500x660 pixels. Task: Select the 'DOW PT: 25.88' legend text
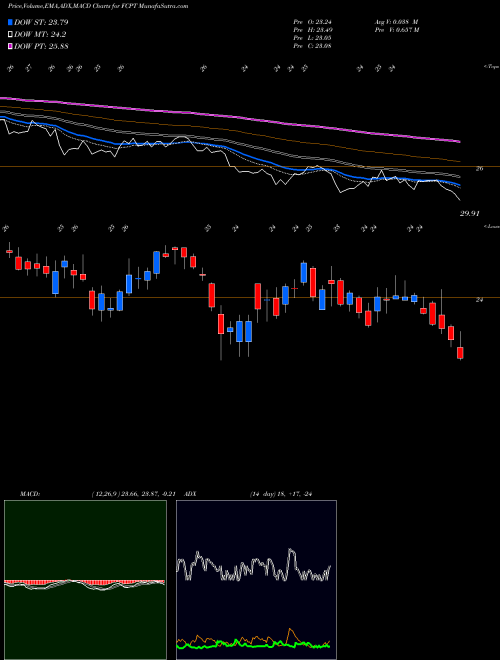point(41,46)
